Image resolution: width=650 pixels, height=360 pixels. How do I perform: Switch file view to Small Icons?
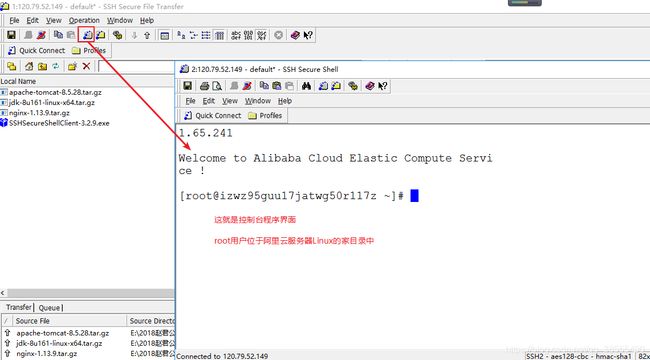pyautogui.click(x=194, y=35)
